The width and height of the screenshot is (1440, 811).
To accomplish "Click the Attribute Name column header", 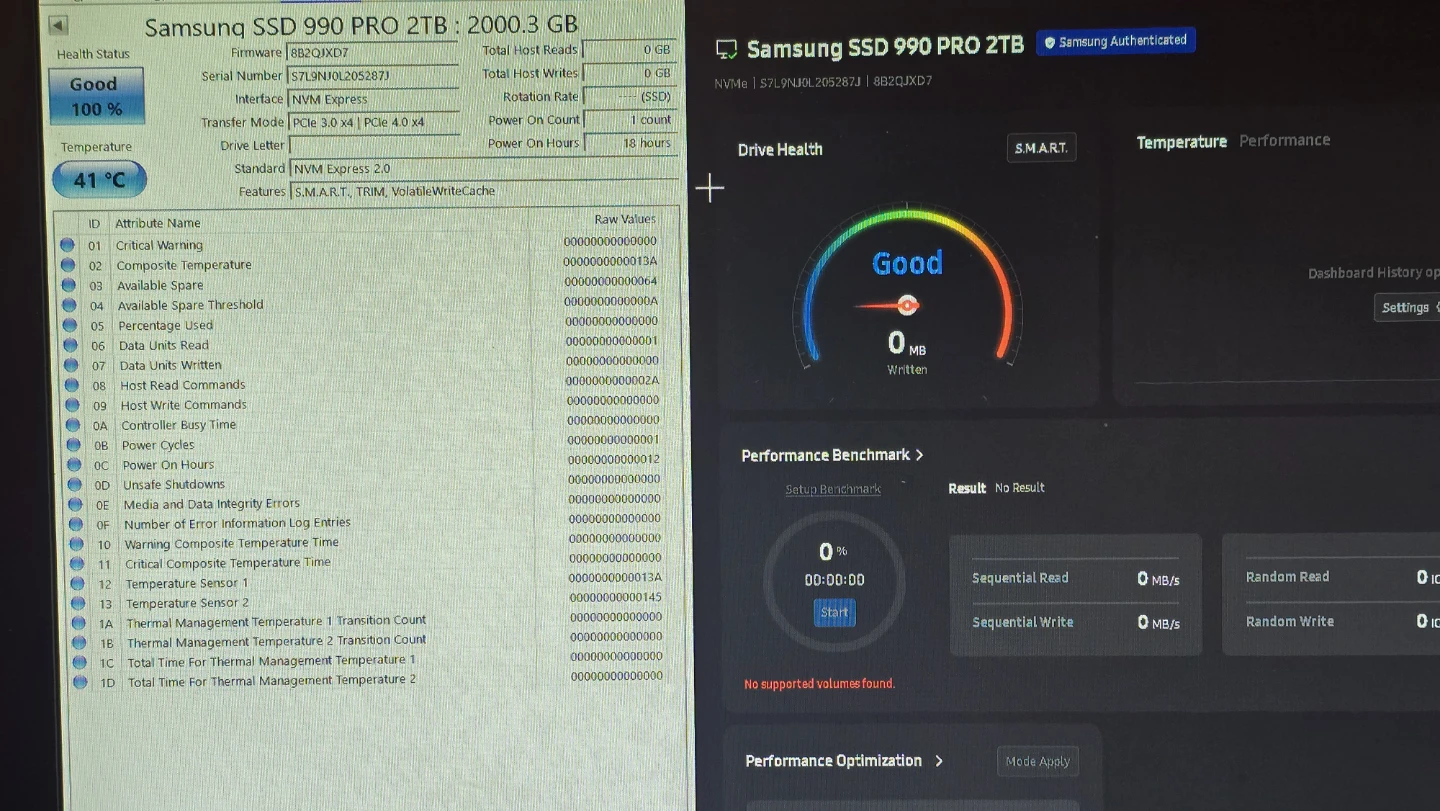I will click(x=157, y=223).
